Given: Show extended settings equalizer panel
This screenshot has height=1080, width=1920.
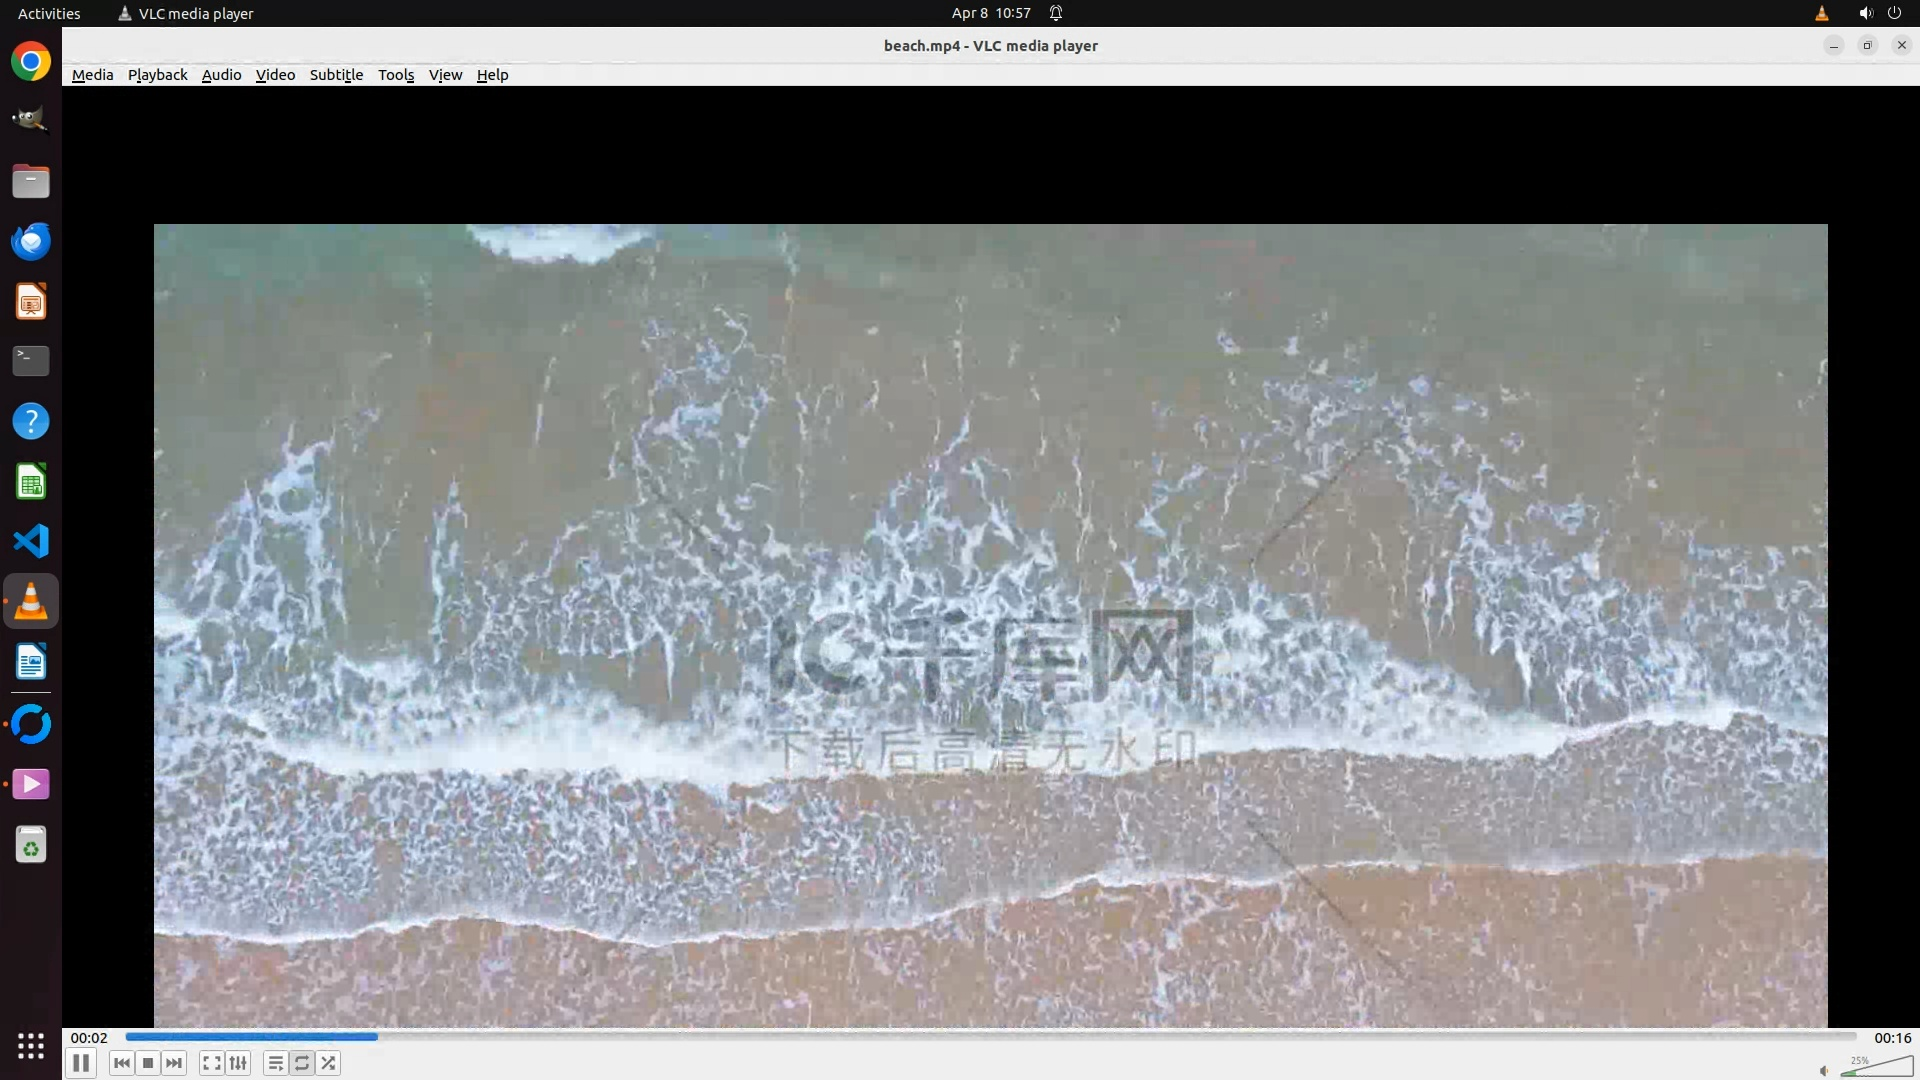Looking at the screenshot, I should click(x=238, y=1063).
